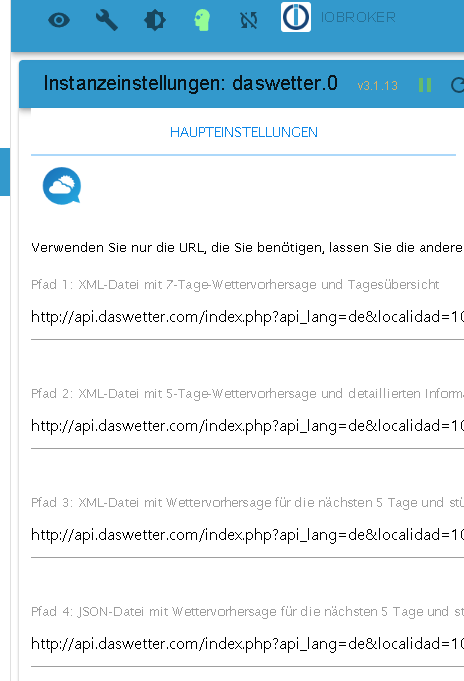
Task: Click the Instanzeinstellungen: daswetter.0 heading
Action: click(190, 83)
